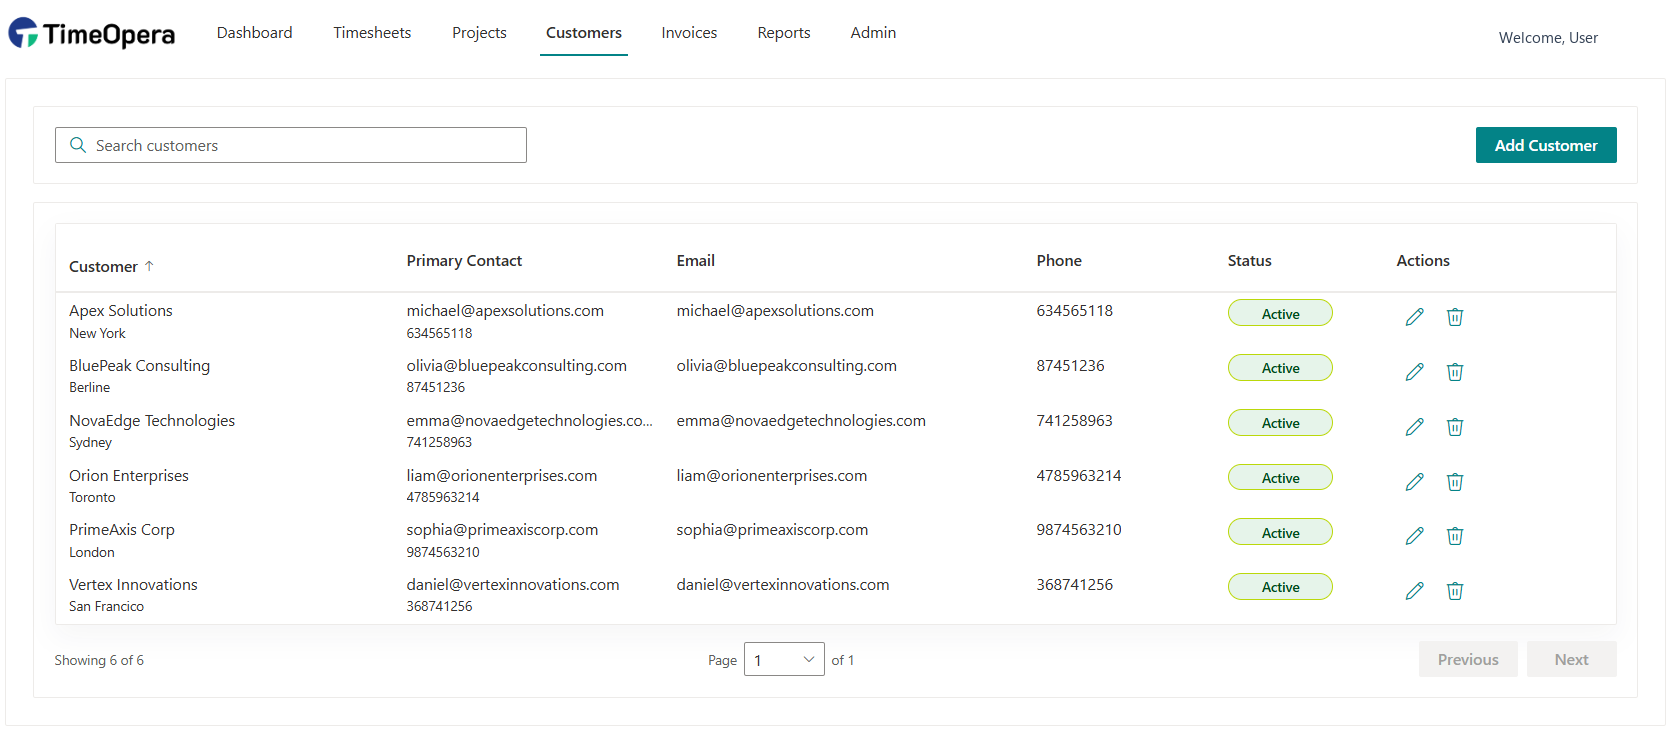This screenshot has width=1677, height=739.
Task: Edit the Vertex Innovations customer
Action: coord(1414,591)
